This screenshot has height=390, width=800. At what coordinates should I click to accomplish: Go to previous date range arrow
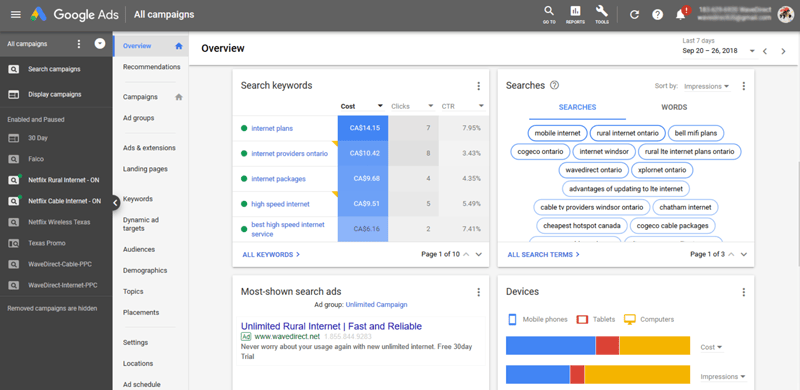tap(765, 51)
